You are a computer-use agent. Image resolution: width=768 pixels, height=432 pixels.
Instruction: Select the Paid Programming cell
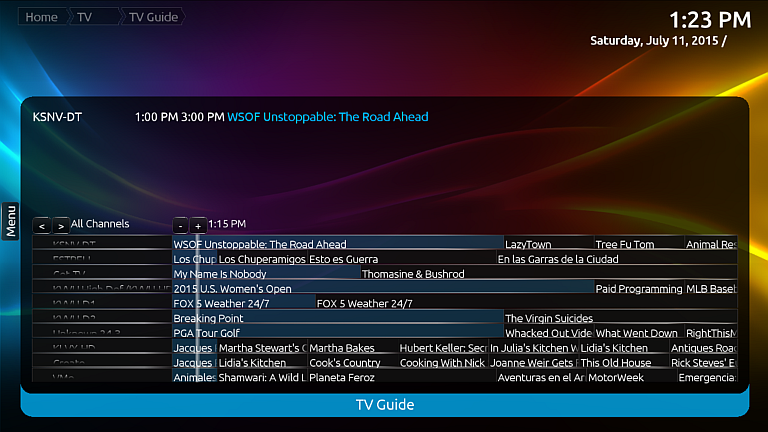click(639, 288)
